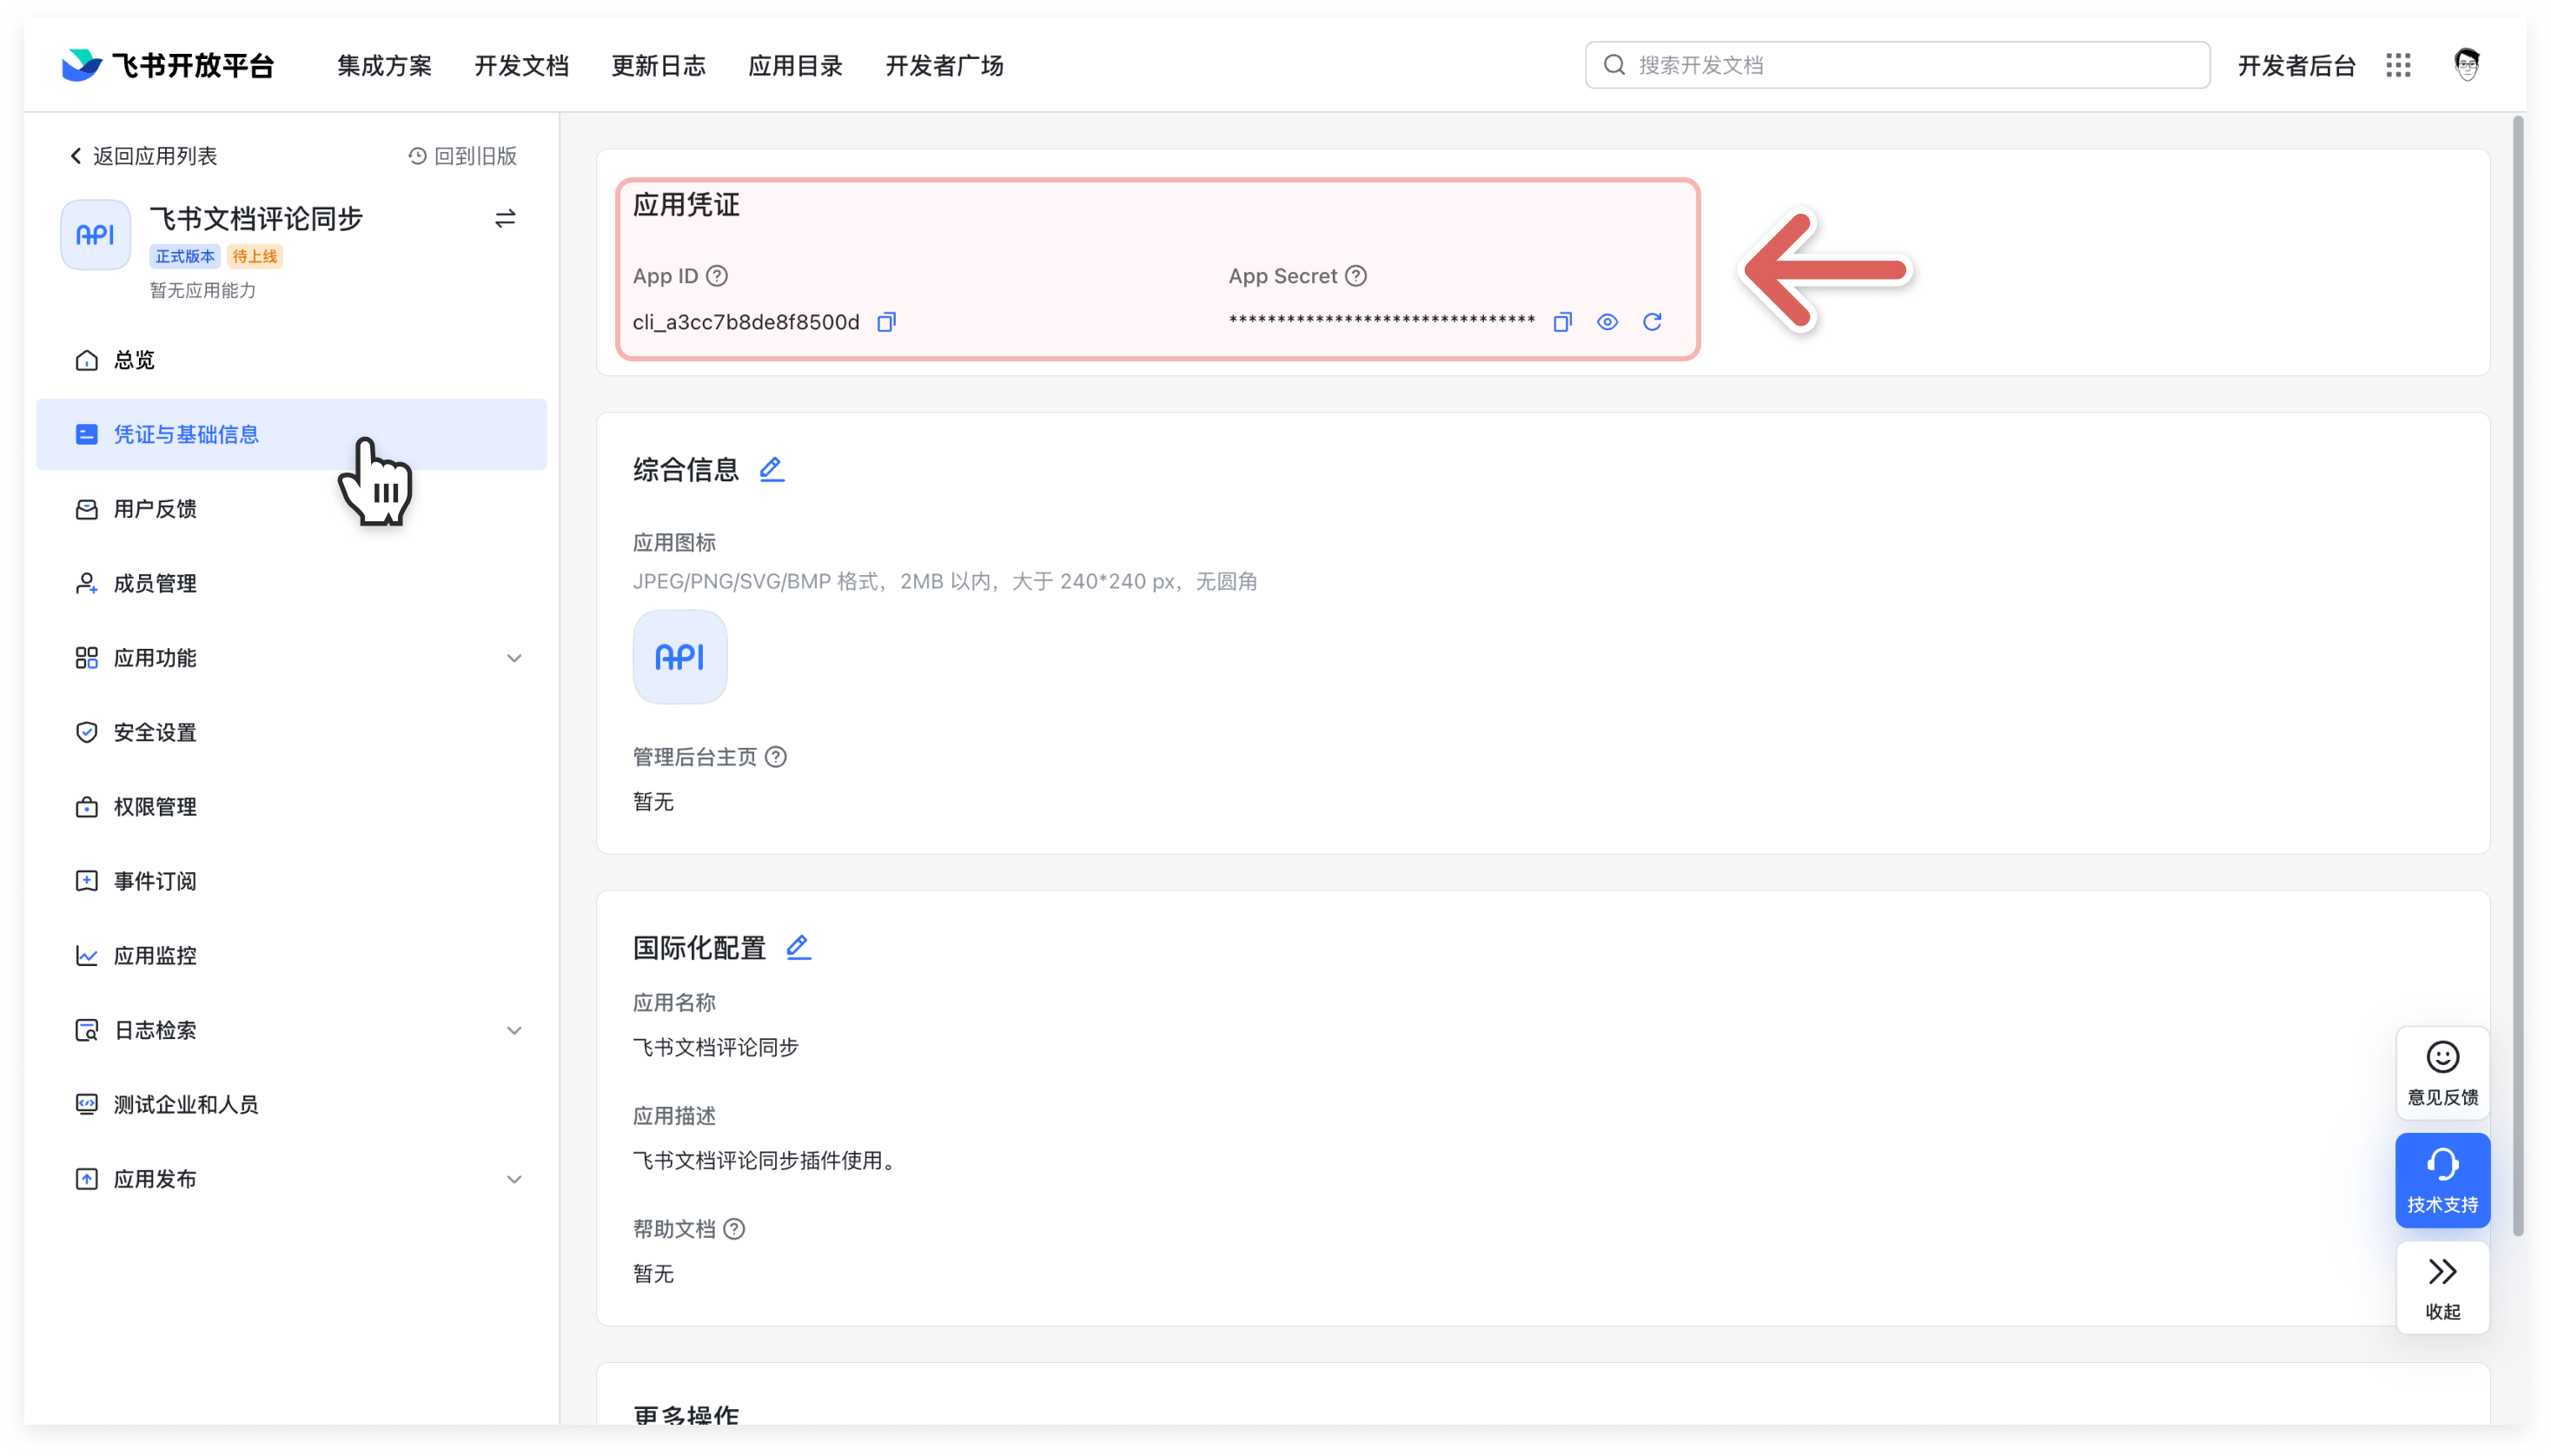Focus the 搜索开发文档 search field
This screenshot has width=2551, height=1456.
tap(1897, 65)
